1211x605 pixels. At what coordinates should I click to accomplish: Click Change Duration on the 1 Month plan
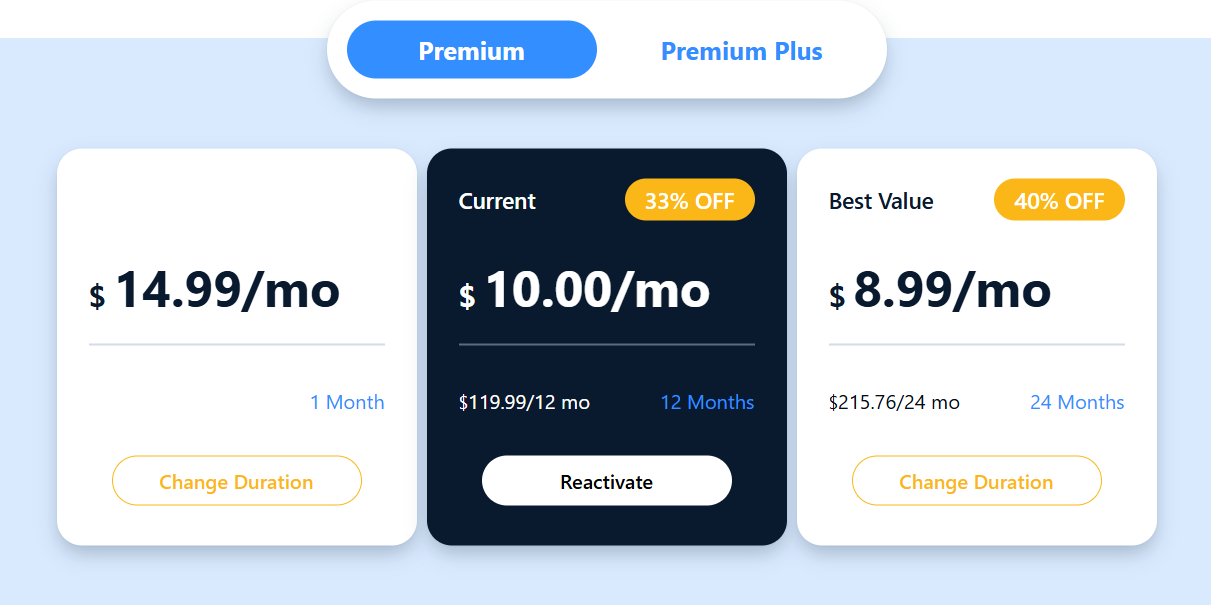point(236,481)
